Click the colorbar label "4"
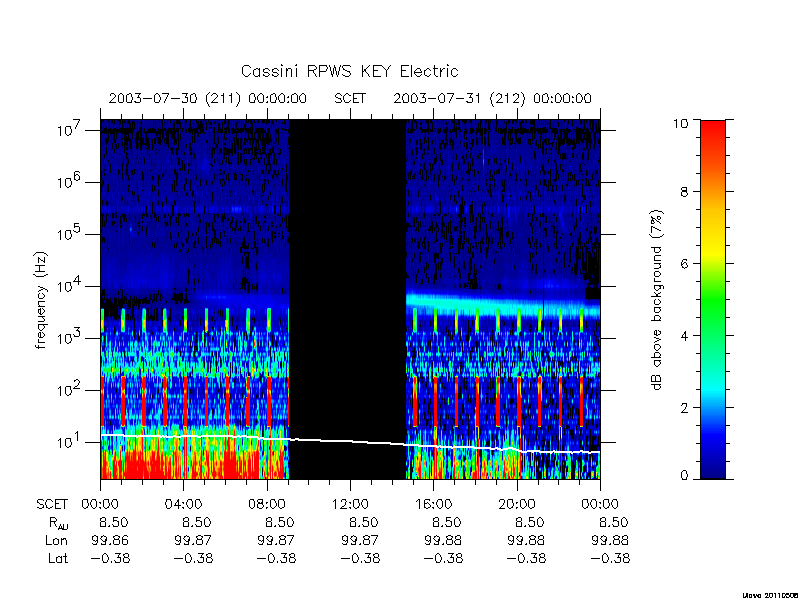This screenshot has height=600, width=800. pos(684,336)
